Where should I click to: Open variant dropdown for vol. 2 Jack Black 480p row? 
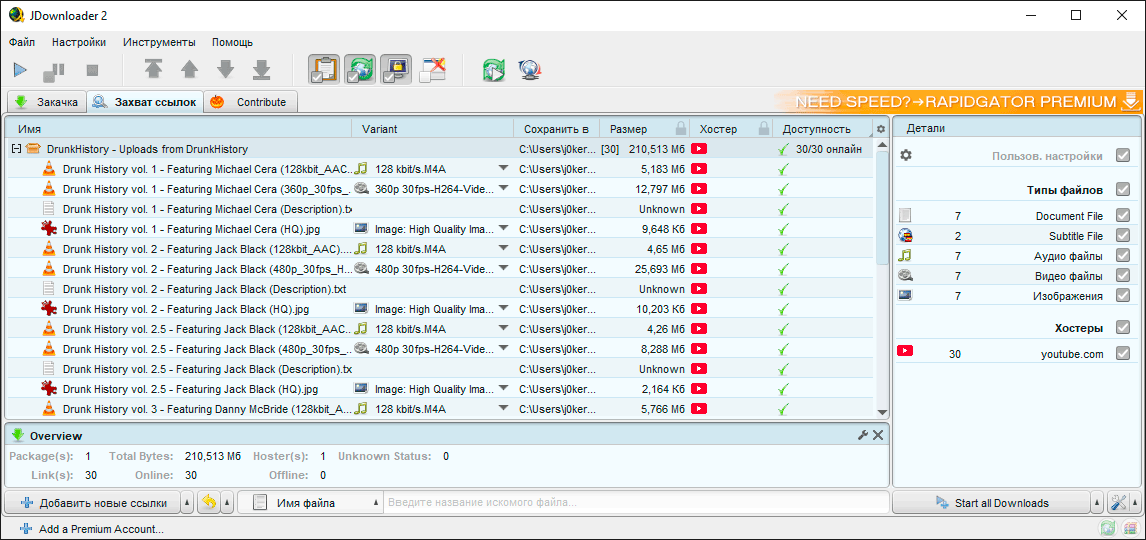(x=503, y=268)
